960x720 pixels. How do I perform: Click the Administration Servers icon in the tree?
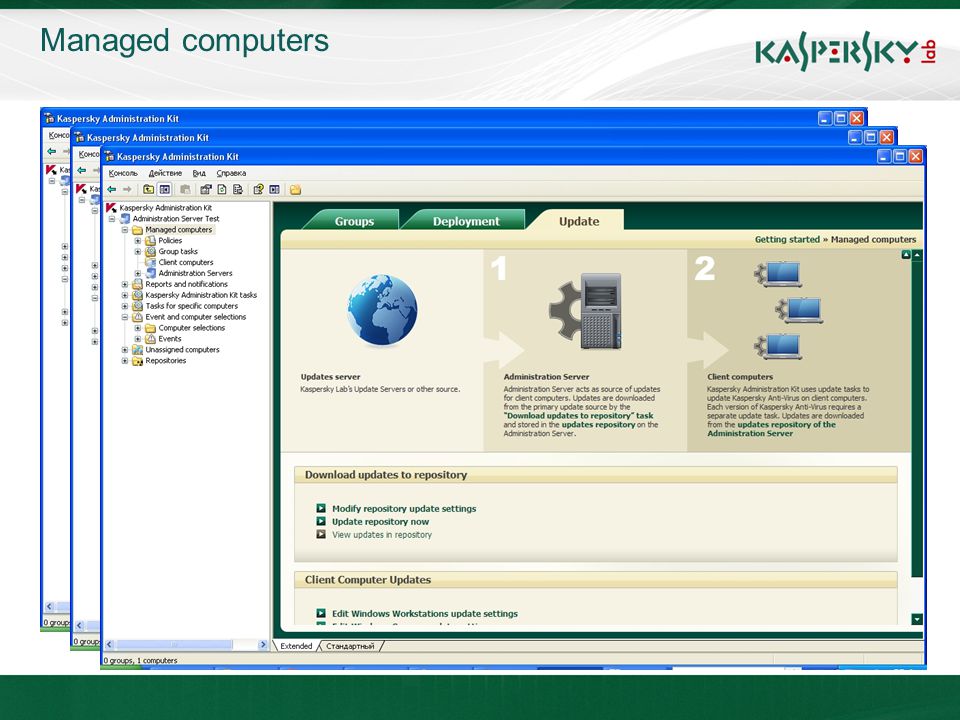151,273
